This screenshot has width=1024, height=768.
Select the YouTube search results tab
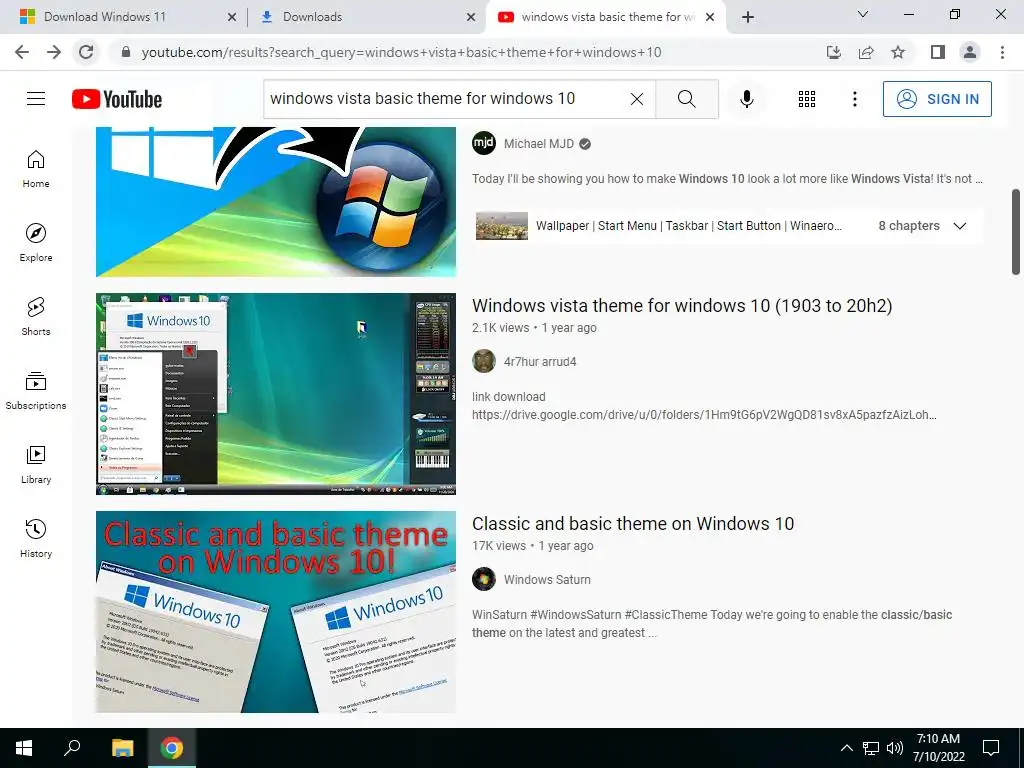click(x=607, y=17)
